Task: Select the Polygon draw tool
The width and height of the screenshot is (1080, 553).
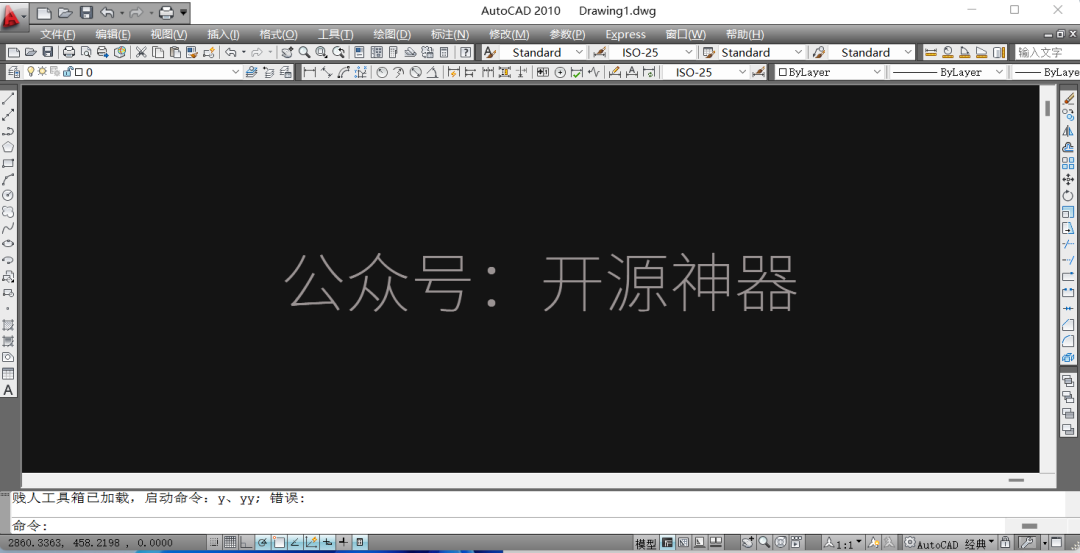Action: (8, 147)
